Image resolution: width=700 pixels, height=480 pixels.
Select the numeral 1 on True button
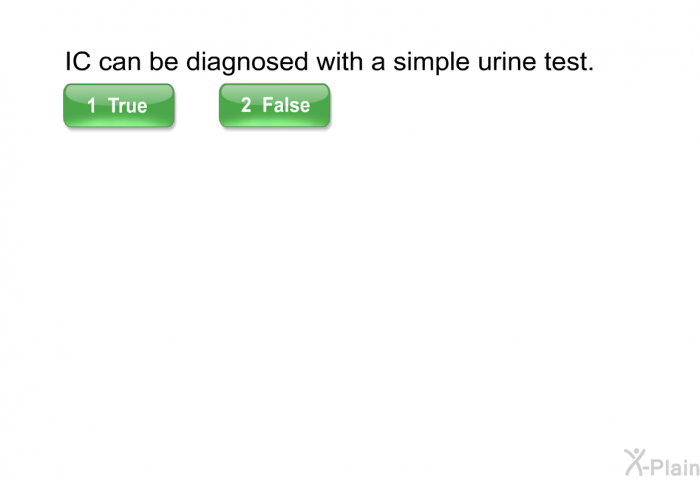pos(92,106)
